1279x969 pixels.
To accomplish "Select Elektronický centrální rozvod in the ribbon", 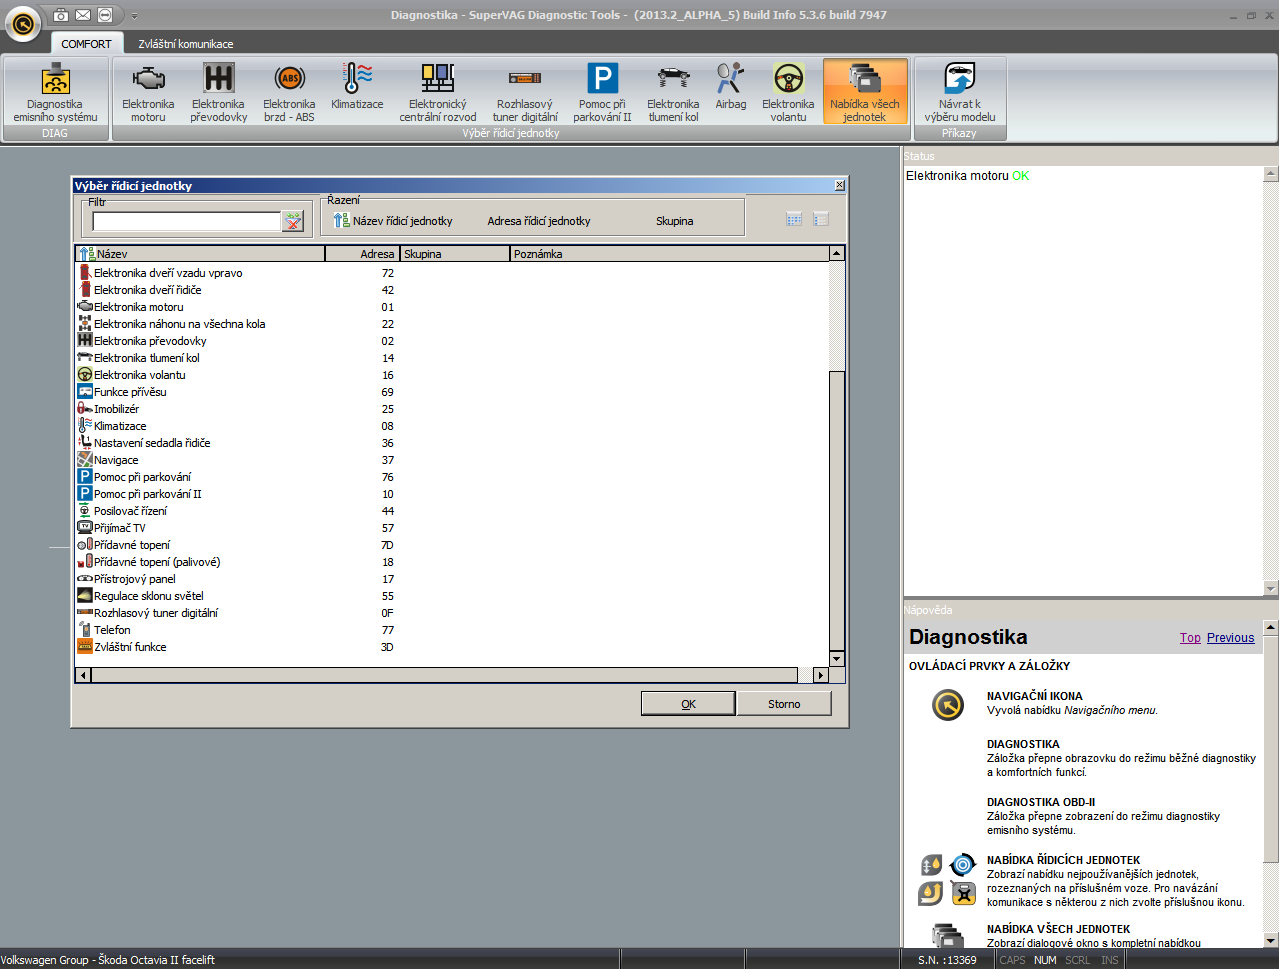I will point(438,91).
